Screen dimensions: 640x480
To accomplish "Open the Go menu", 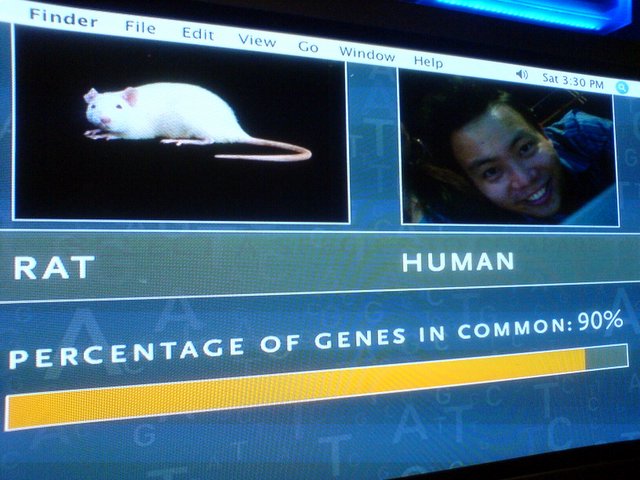I will click(308, 47).
